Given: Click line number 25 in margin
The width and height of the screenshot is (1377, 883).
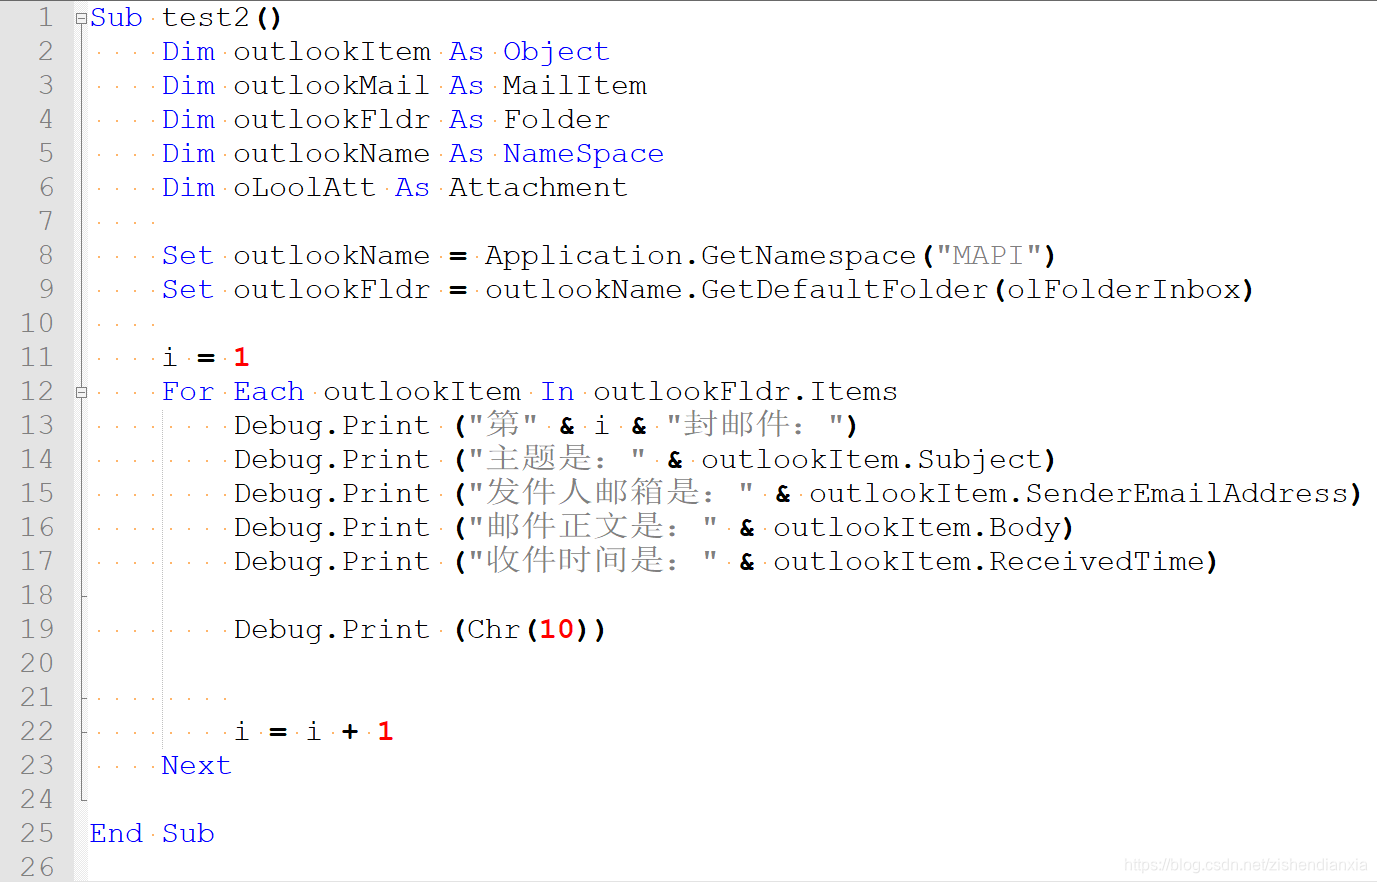Looking at the screenshot, I should 37,834.
